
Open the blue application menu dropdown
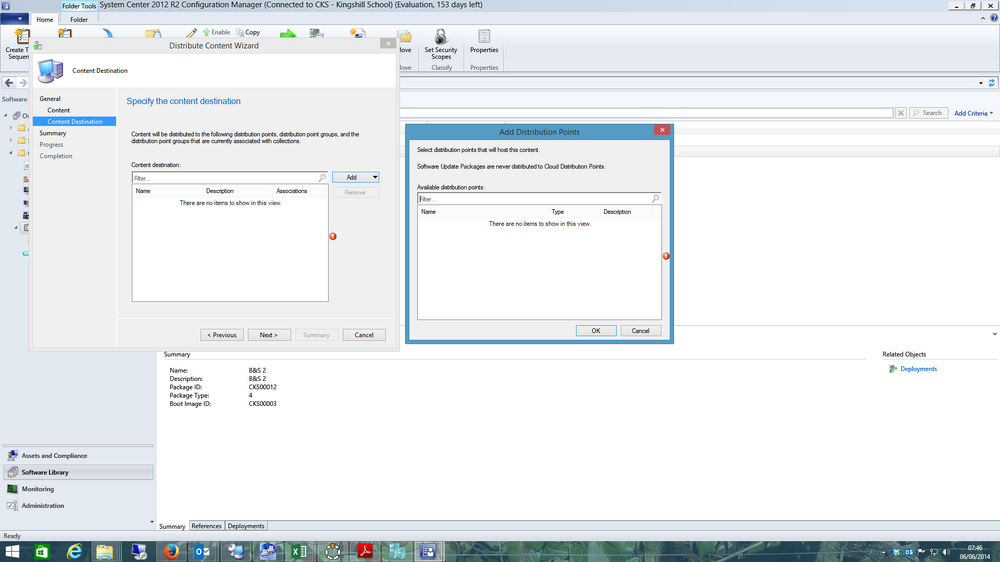(x=13, y=19)
